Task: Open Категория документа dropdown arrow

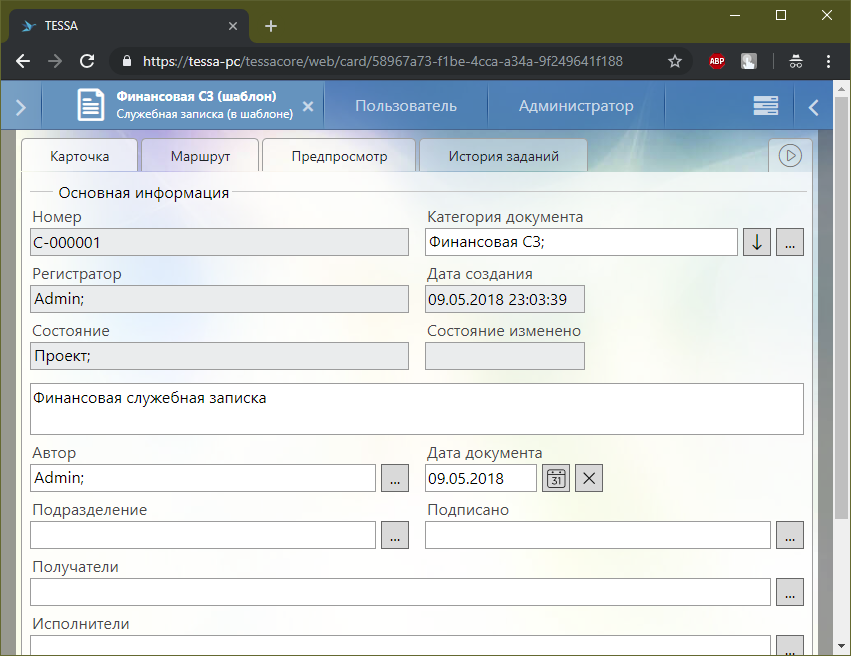Action: point(757,242)
